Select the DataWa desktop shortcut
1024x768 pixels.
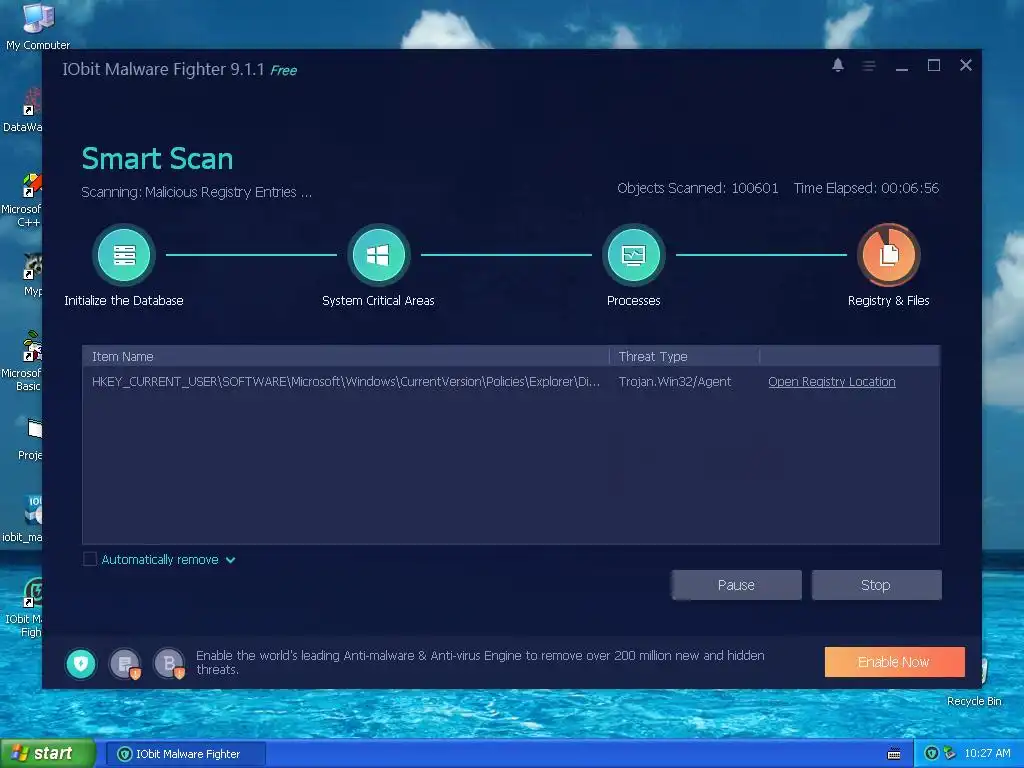[26, 111]
